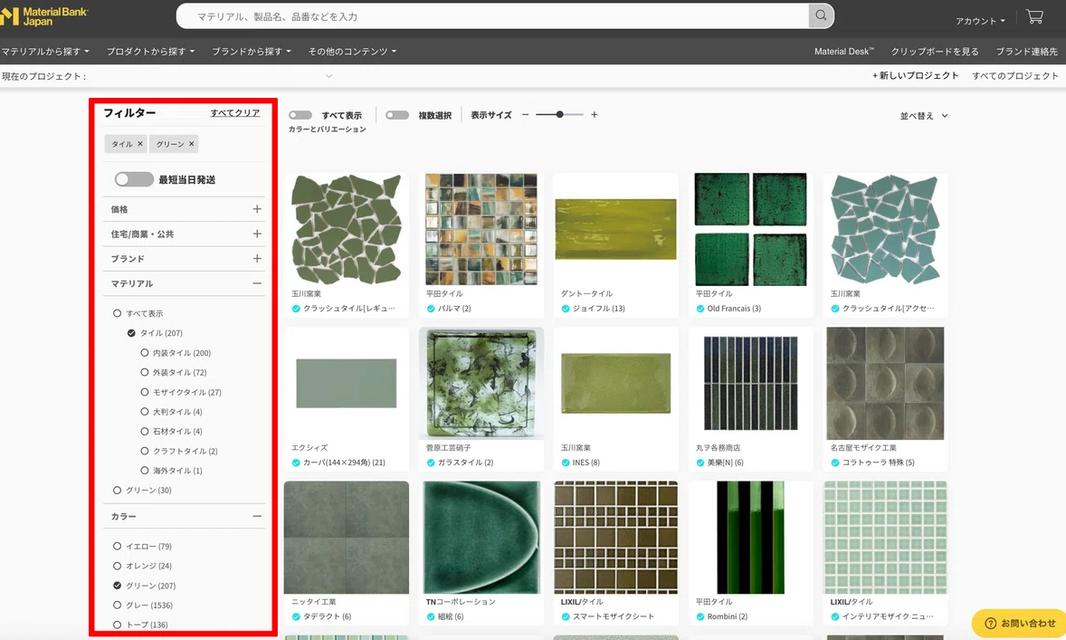This screenshot has height=640, width=1066.
Task: Expand the ブランド filter section
Action: pos(257,259)
